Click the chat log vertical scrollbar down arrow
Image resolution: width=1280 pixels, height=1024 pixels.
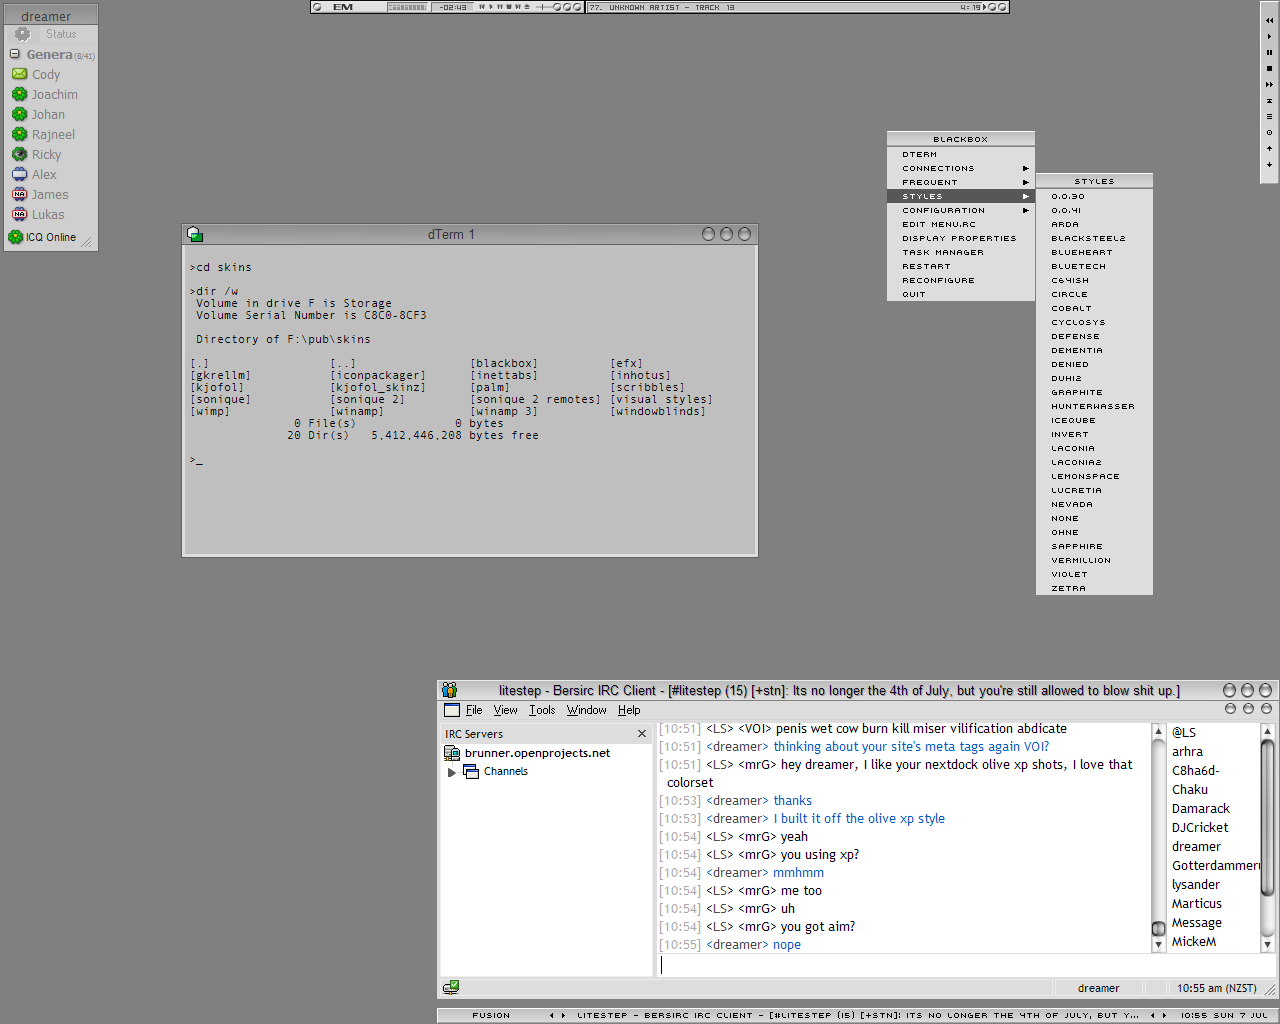coord(1158,944)
